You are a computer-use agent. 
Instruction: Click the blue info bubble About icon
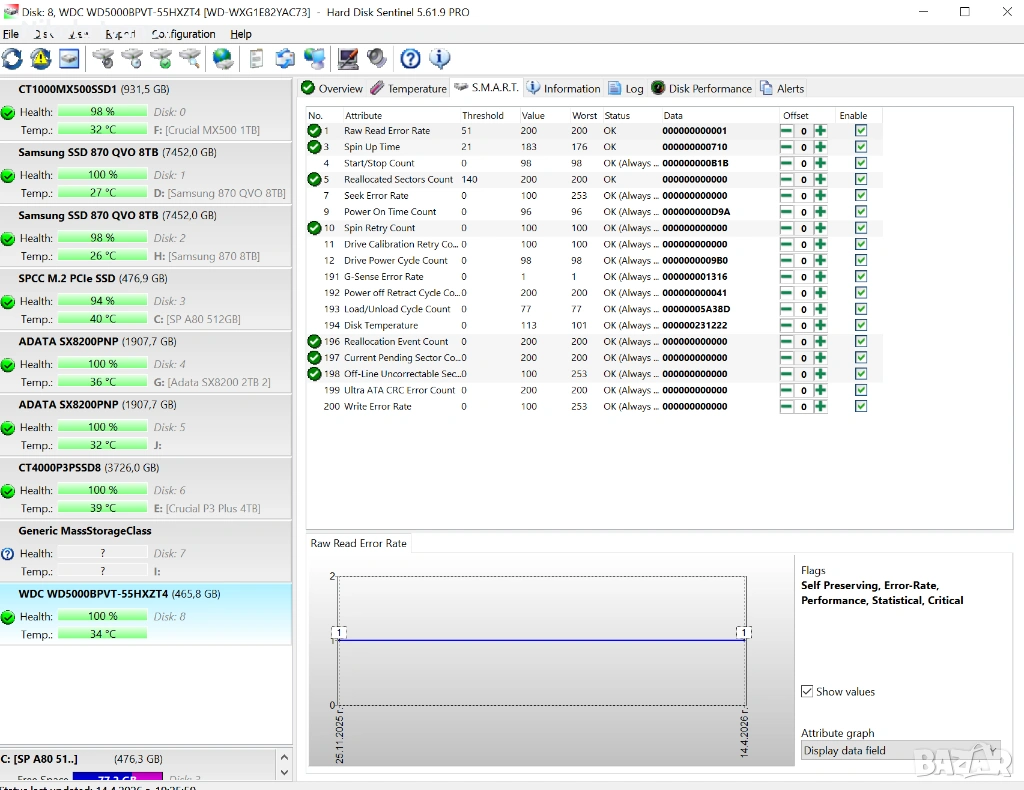[x=439, y=59]
